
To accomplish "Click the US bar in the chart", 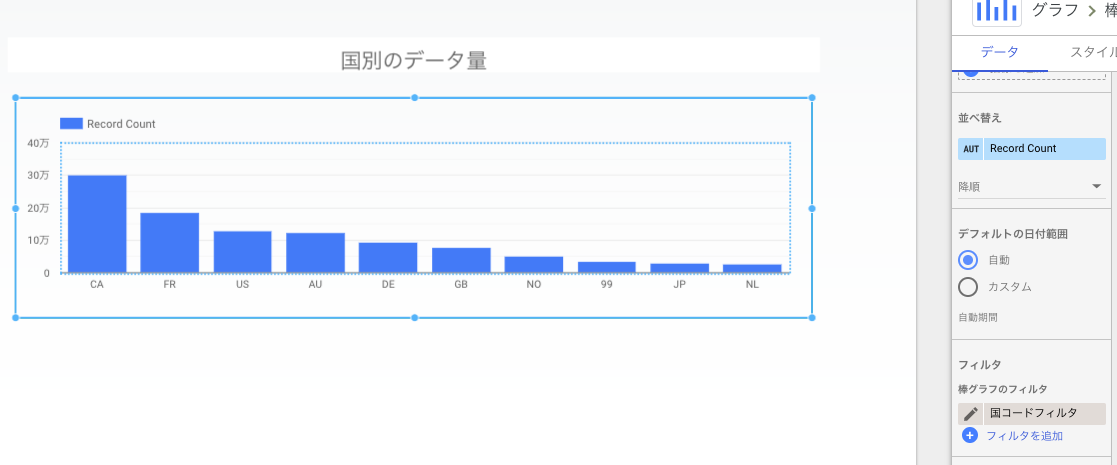I will (242, 252).
